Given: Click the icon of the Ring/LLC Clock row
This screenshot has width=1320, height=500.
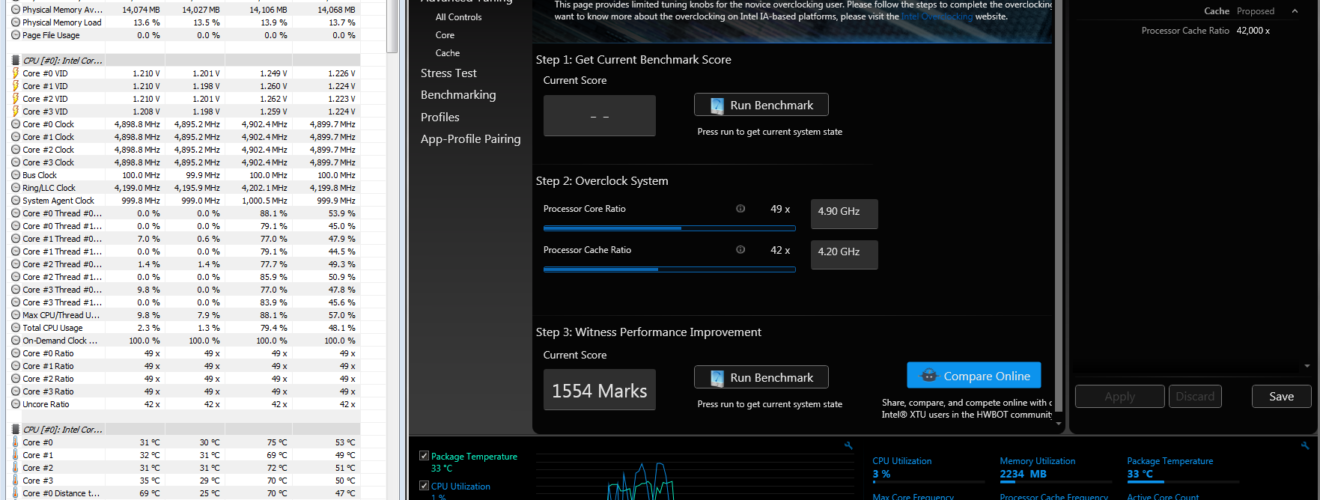Looking at the screenshot, I should tap(14, 188).
